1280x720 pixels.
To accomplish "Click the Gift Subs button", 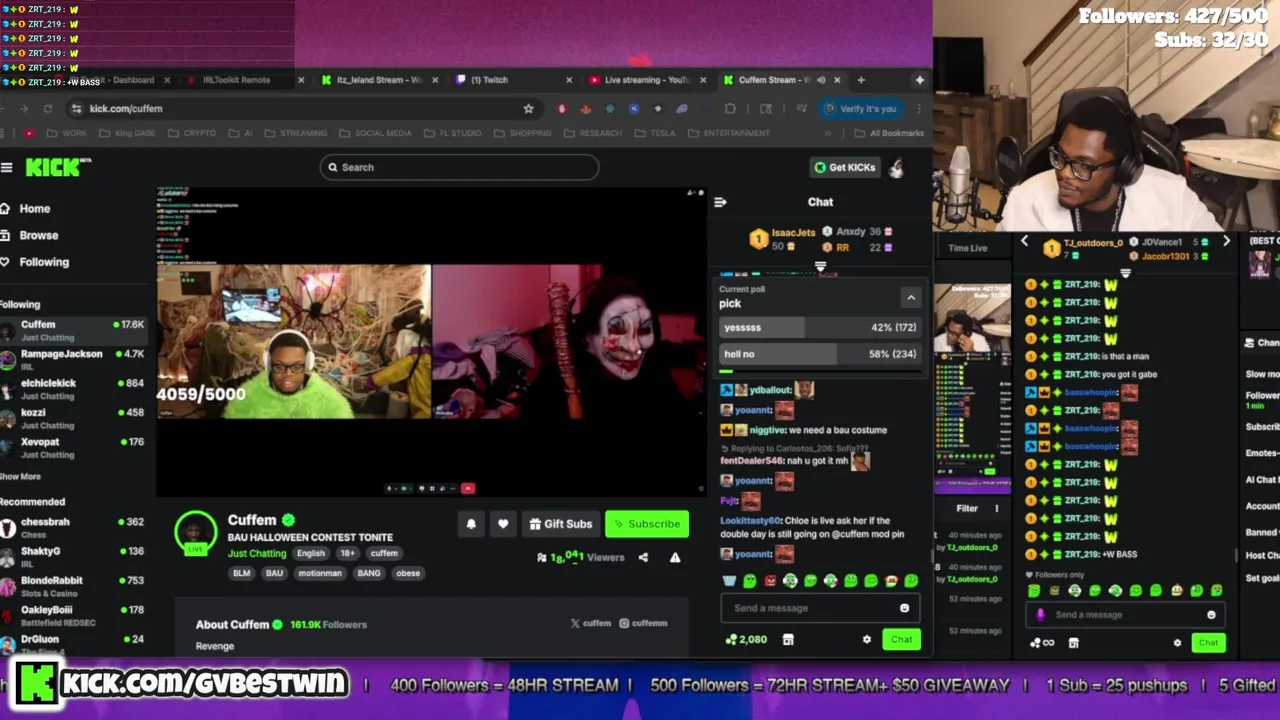I will pos(561,524).
